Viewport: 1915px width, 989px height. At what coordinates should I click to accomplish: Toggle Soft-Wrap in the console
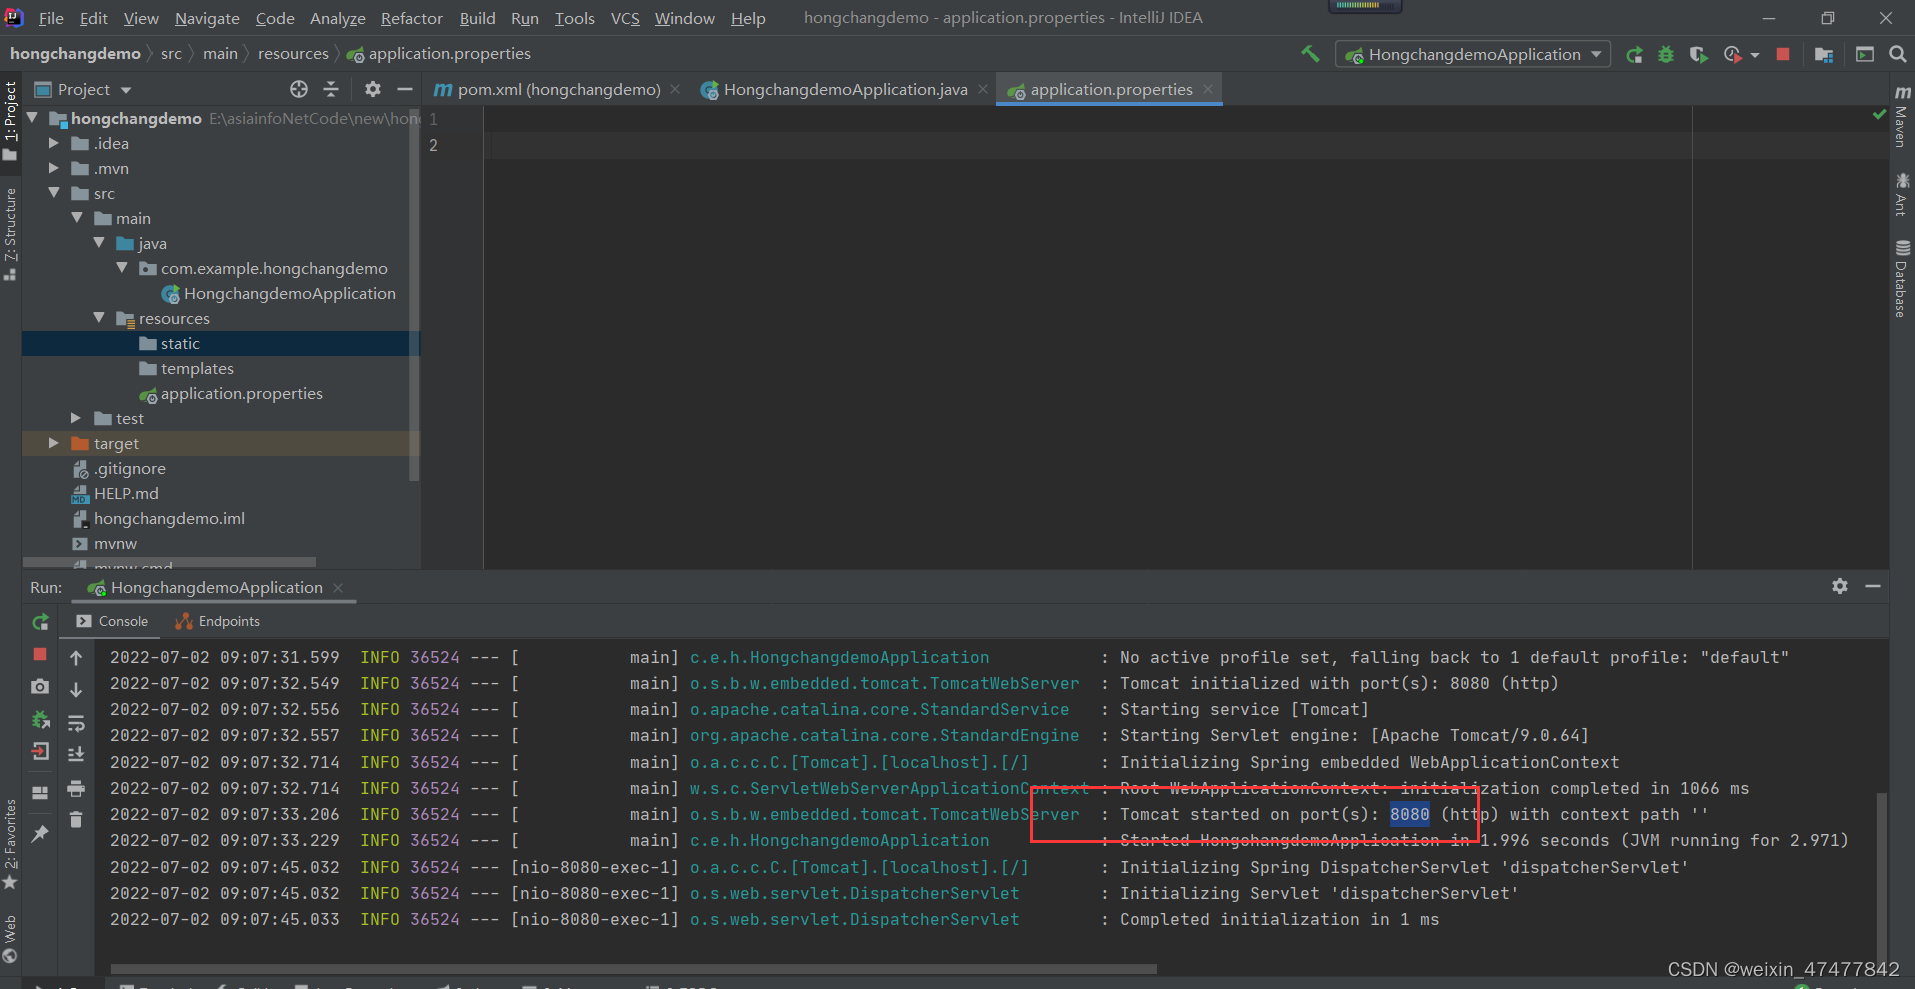tap(76, 722)
